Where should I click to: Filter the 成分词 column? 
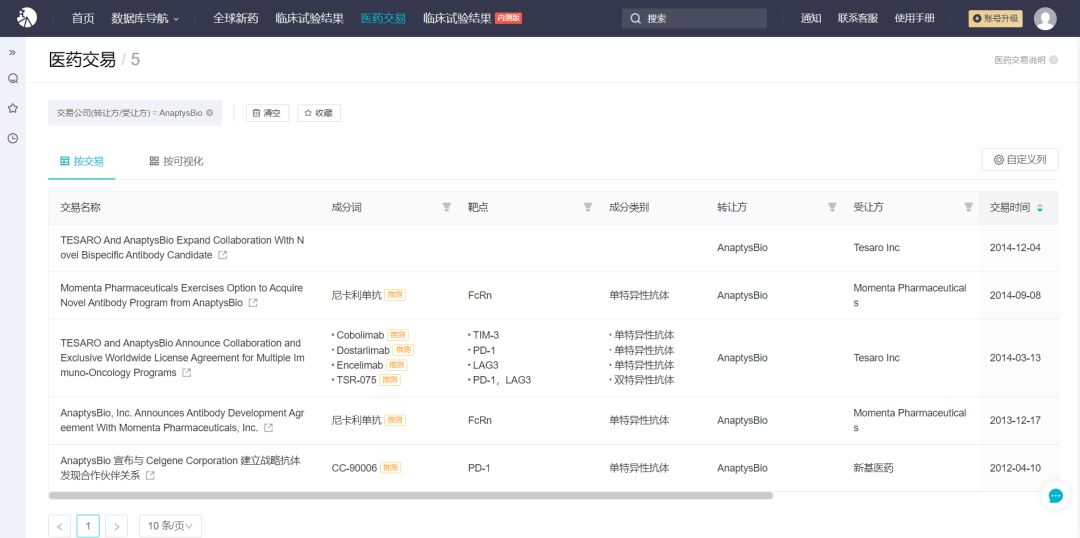(446, 207)
